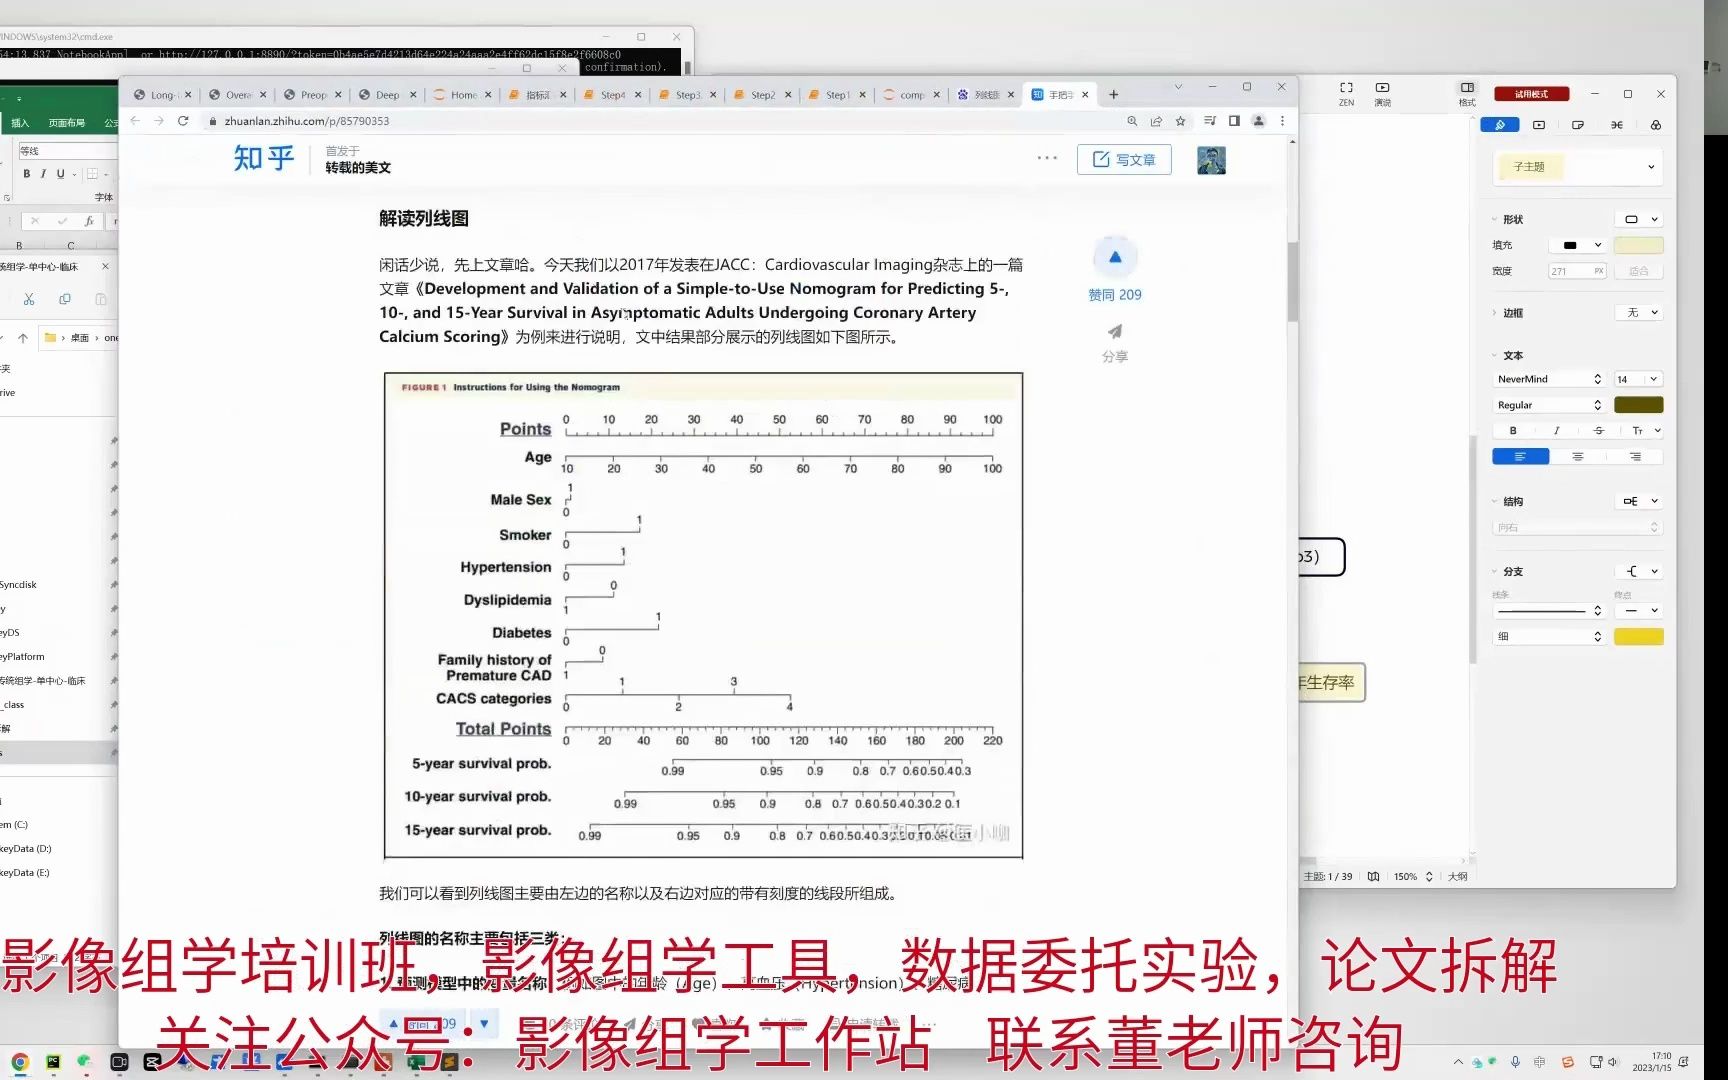Share this page via address bar icon
The height and width of the screenshot is (1080, 1728).
1156,121
